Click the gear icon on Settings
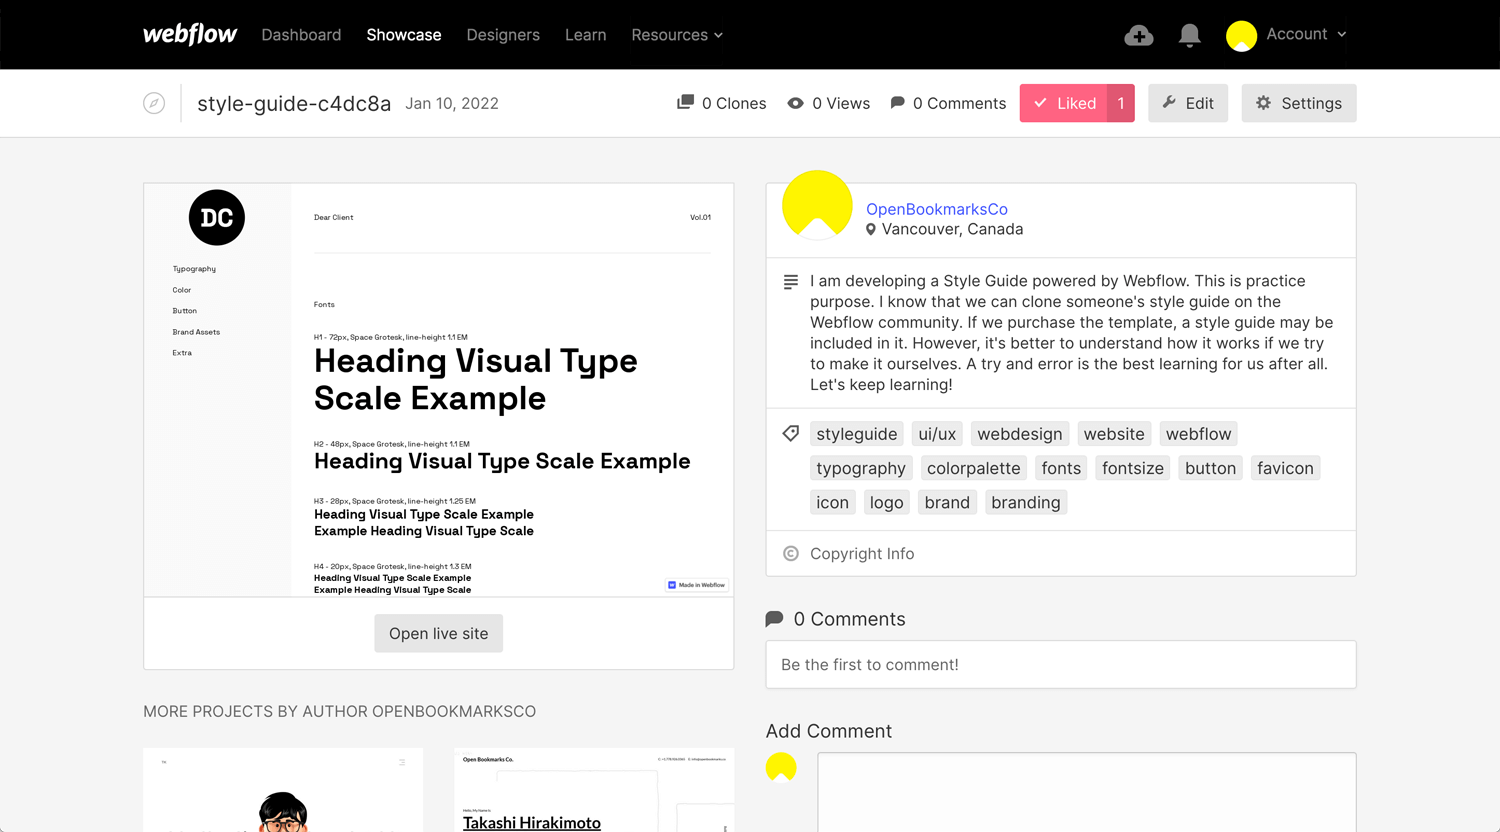Viewport: 1500px width, 832px height. coord(1263,102)
